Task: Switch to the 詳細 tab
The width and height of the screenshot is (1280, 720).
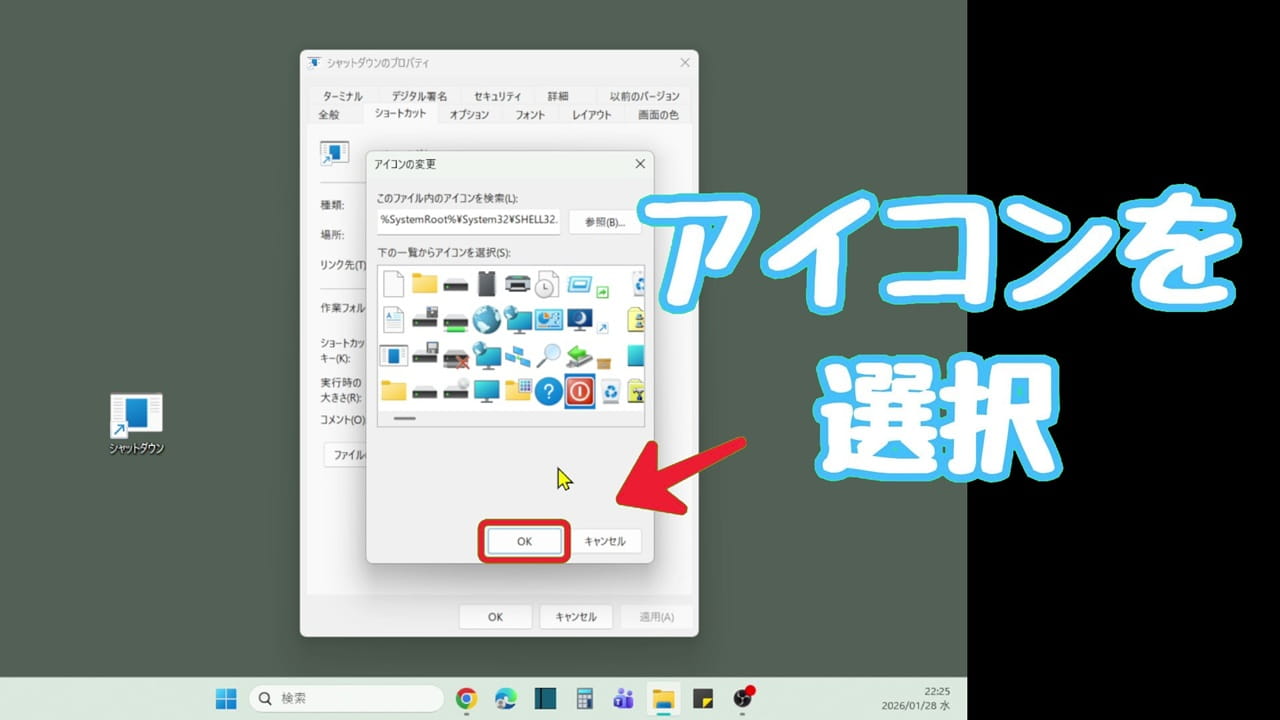Action: click(559, 96)
